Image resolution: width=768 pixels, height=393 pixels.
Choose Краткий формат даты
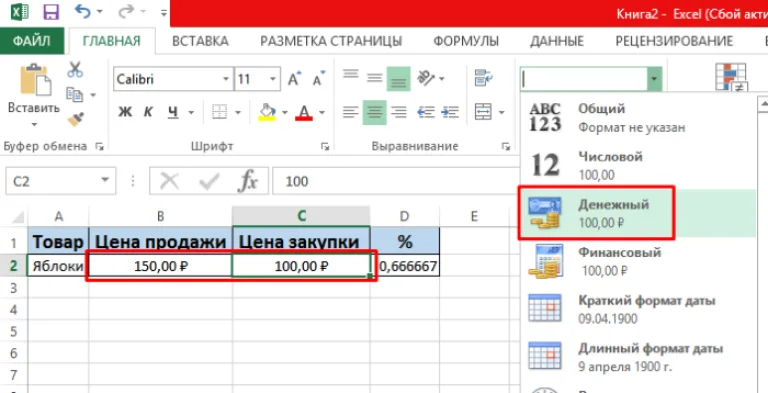tap(638, 309)
